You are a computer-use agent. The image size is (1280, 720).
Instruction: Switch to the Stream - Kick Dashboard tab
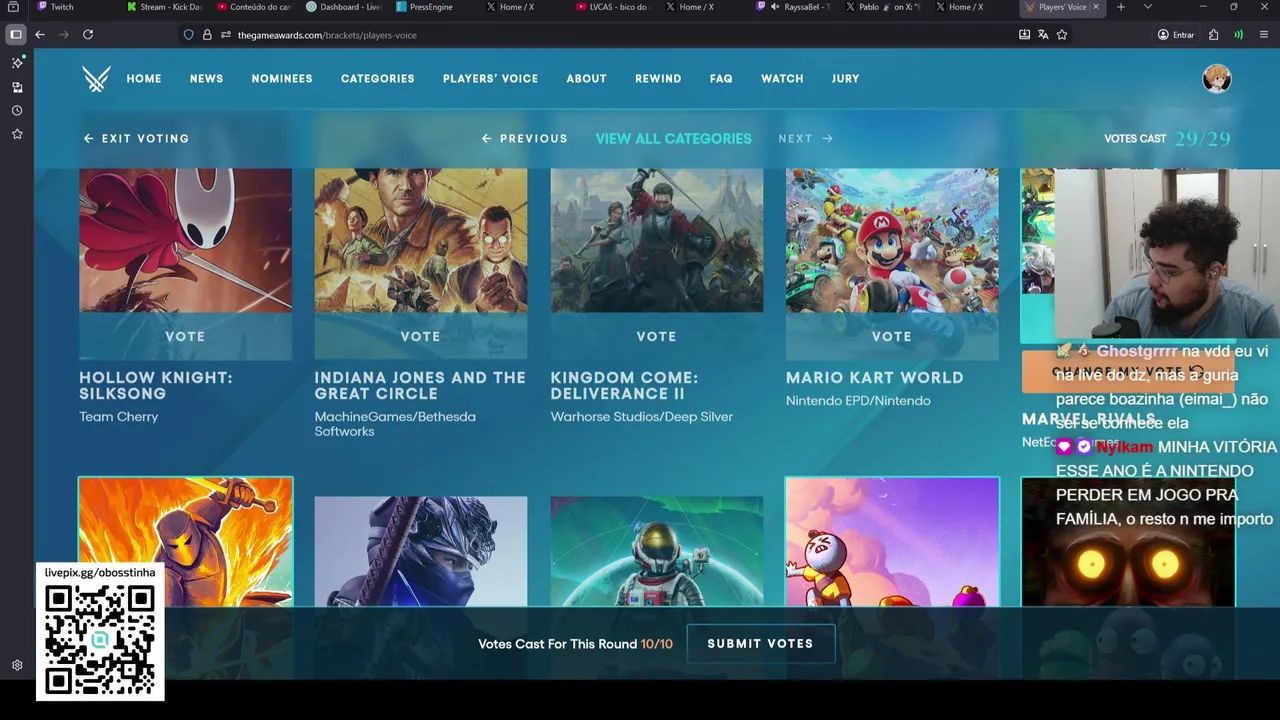165,7
